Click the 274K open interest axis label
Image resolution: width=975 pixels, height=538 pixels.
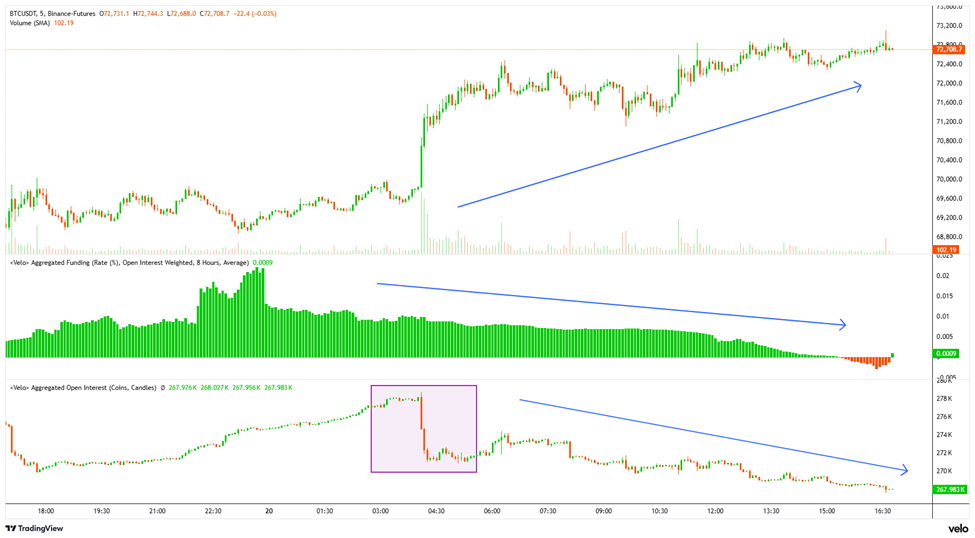944,435
